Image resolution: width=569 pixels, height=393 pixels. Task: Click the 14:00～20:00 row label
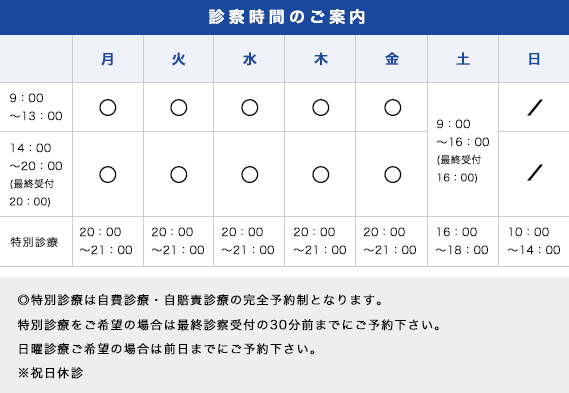(36, 175)
